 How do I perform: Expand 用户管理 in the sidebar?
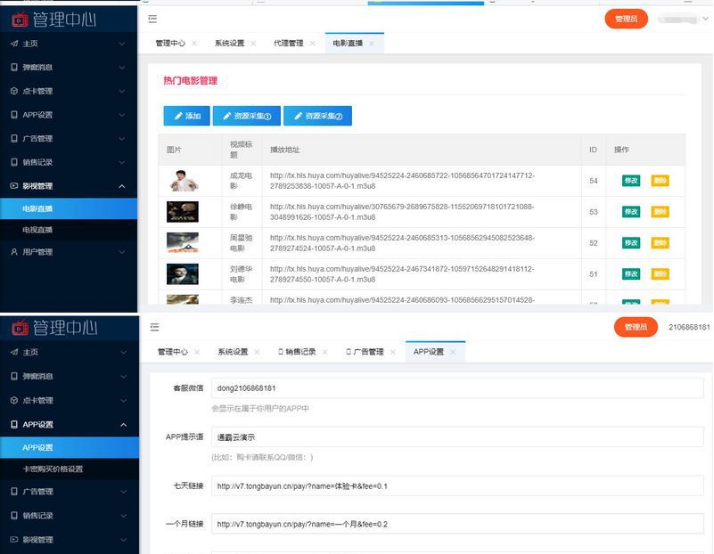68,252
